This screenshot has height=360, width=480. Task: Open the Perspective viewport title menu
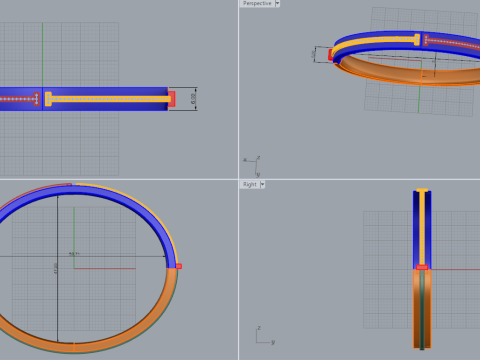[257, 3]
